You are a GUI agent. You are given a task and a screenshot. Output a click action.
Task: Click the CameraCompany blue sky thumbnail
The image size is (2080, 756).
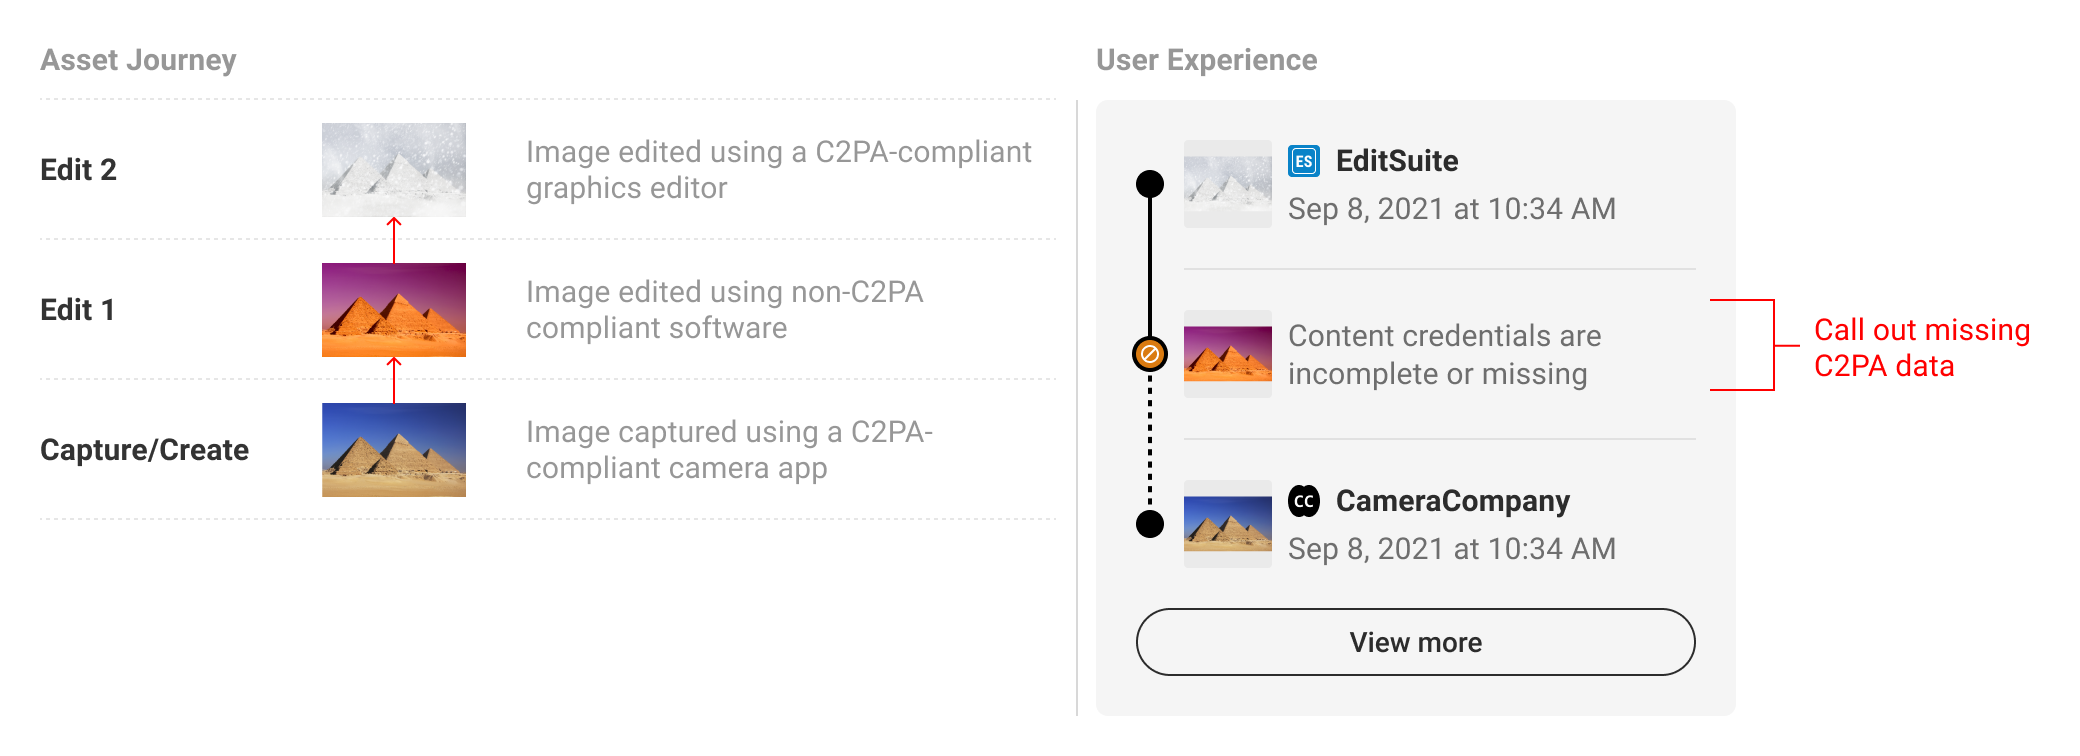(1228, 524)
